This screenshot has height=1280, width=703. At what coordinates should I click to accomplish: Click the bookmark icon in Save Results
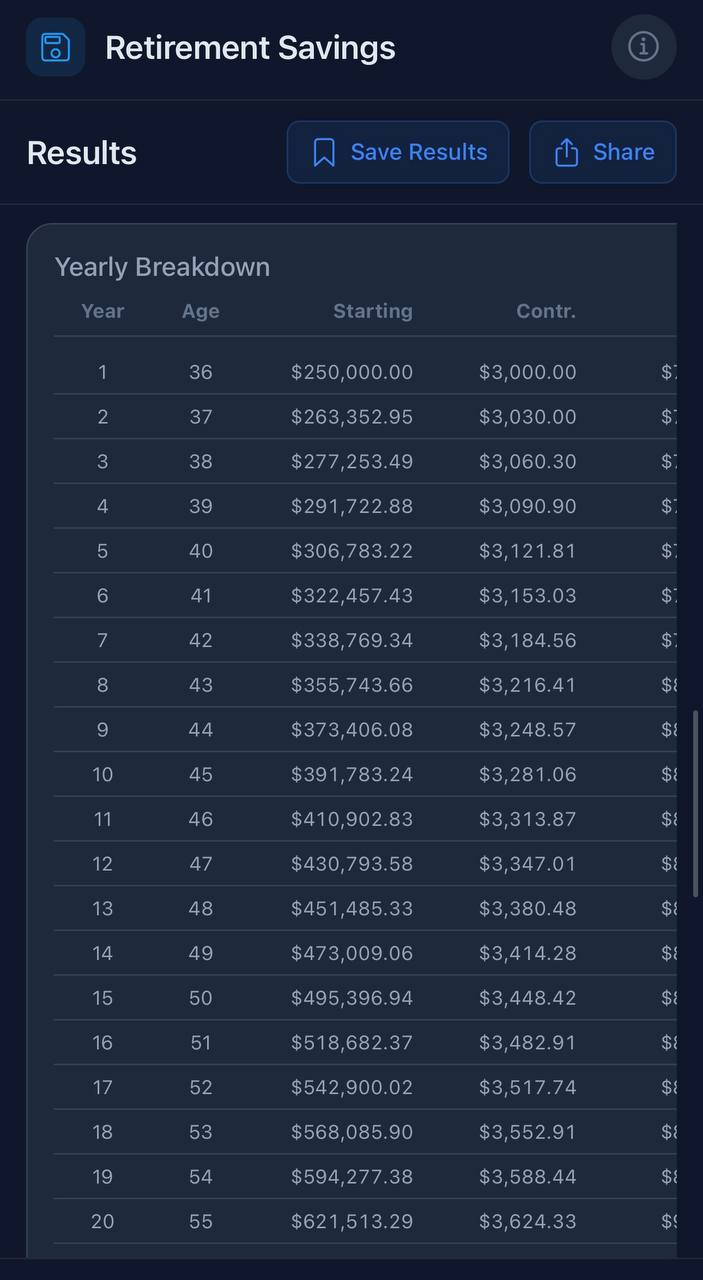[x=324, y=153]
